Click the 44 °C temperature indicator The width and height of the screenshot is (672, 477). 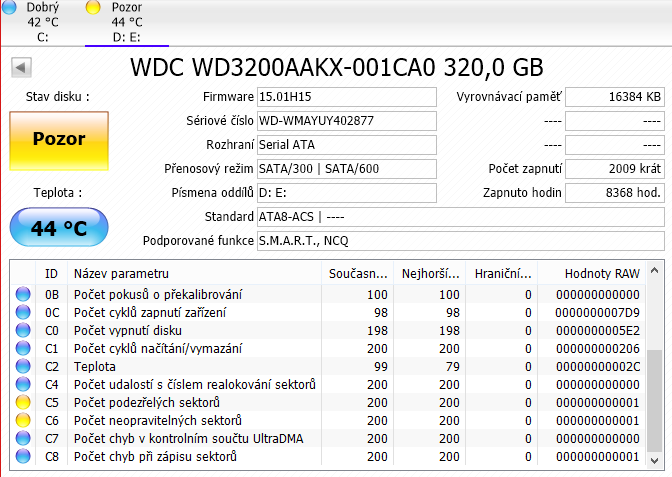coord(59,228)
